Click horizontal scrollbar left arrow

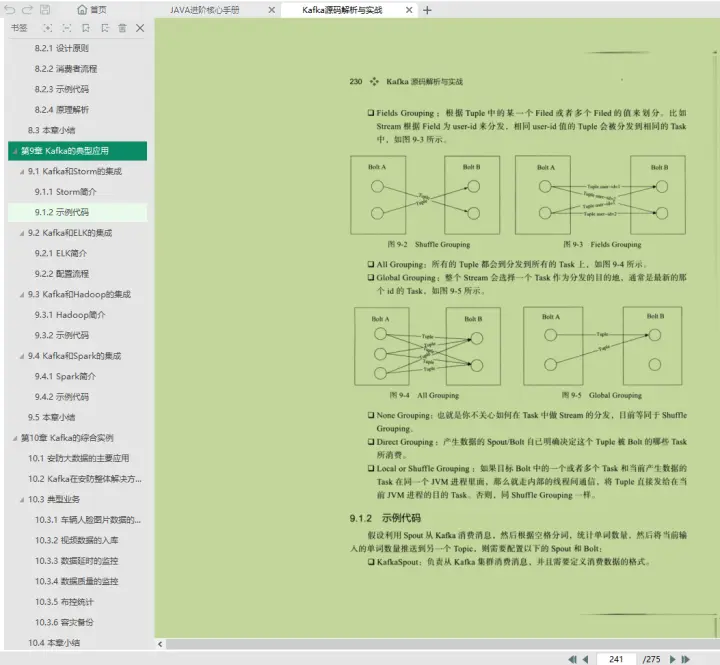point(160,644)
